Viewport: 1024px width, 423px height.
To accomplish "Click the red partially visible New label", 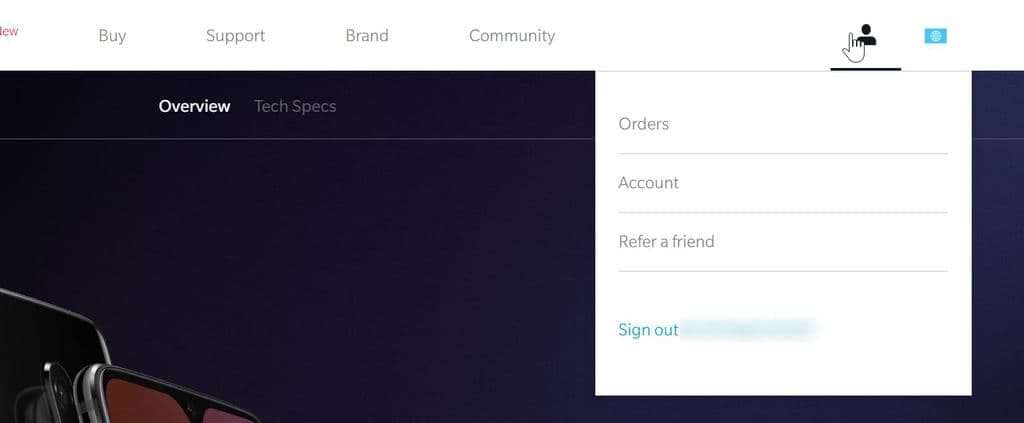I will (x=8, y=31).
